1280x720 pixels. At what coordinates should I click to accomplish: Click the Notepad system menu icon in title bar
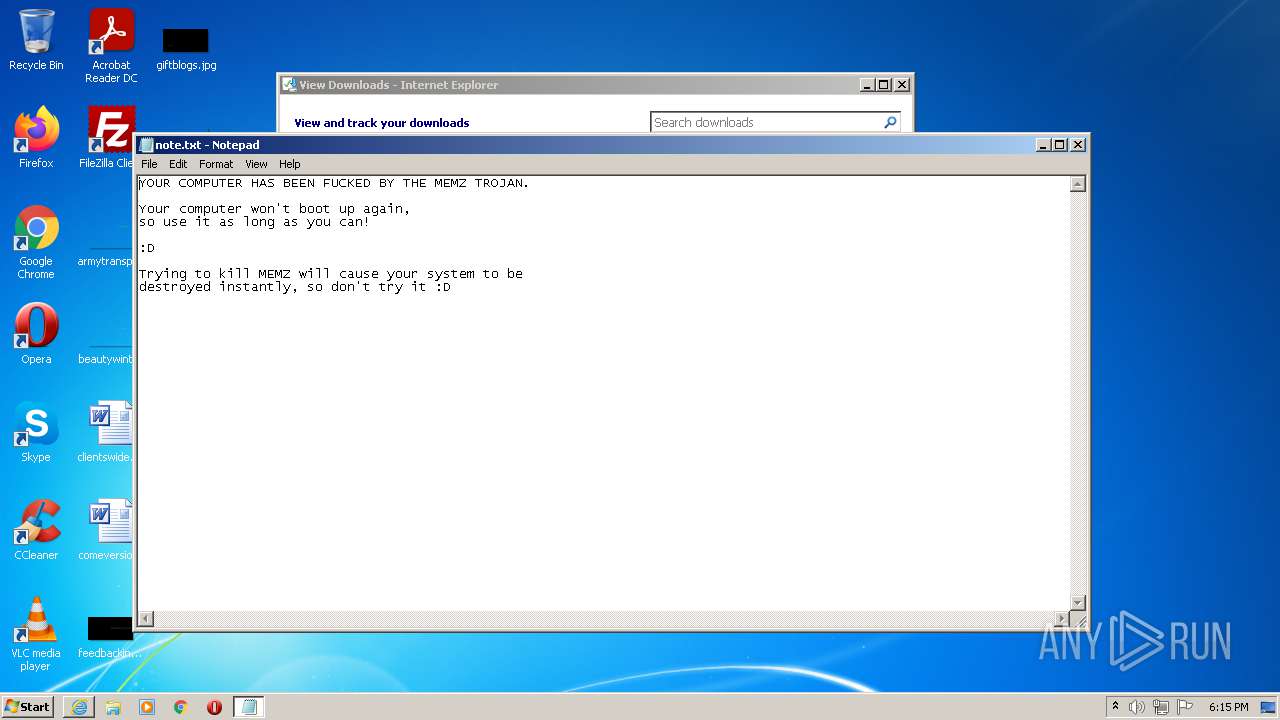pyautogui.click(x=146, y=145)
